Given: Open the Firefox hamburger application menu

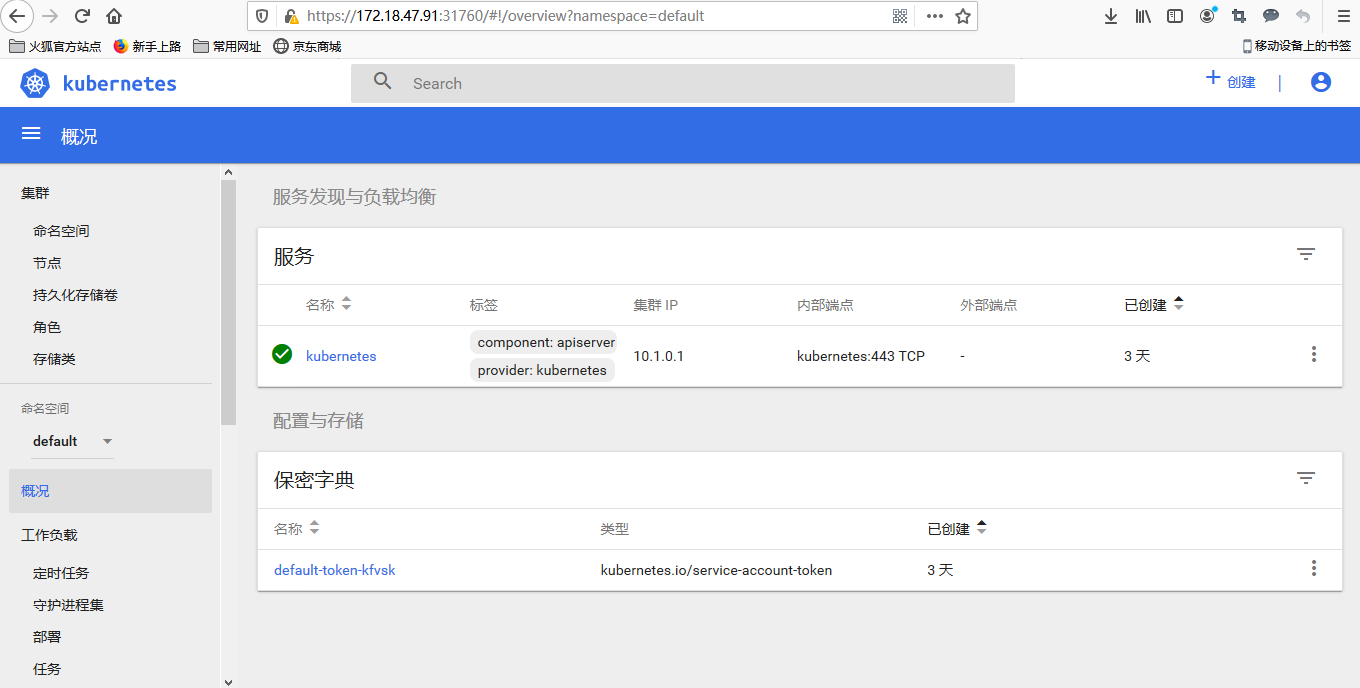Looking at the screenshot, I should (x=1343, y=16).
